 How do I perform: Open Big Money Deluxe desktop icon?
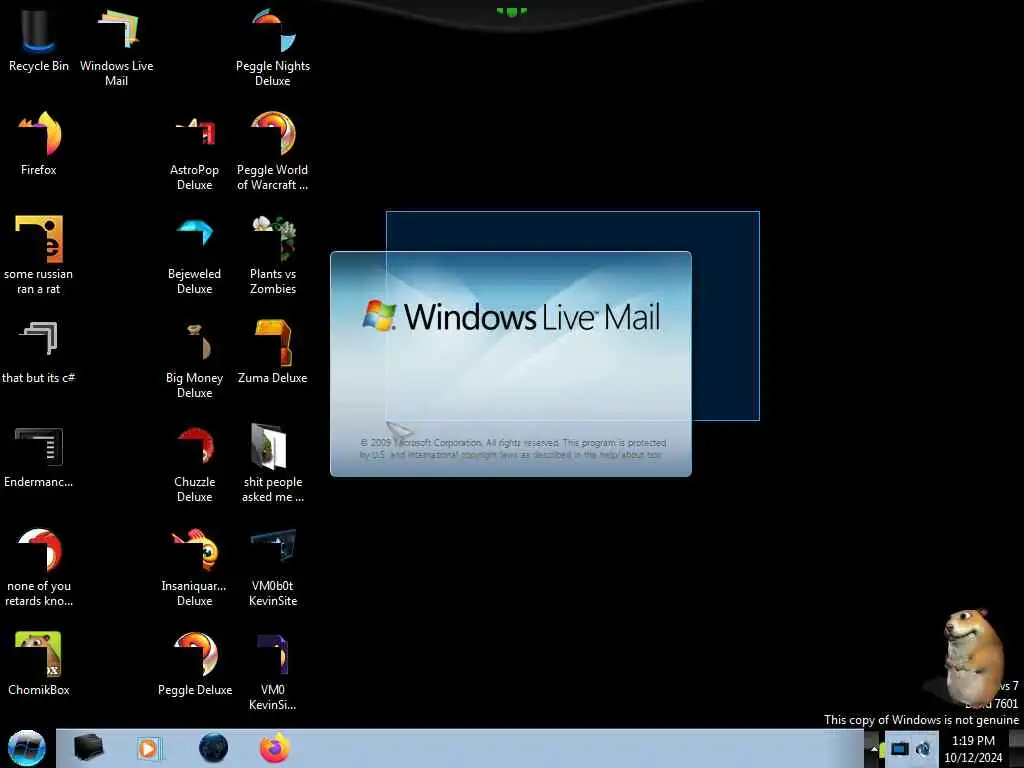tap(195, 360)
